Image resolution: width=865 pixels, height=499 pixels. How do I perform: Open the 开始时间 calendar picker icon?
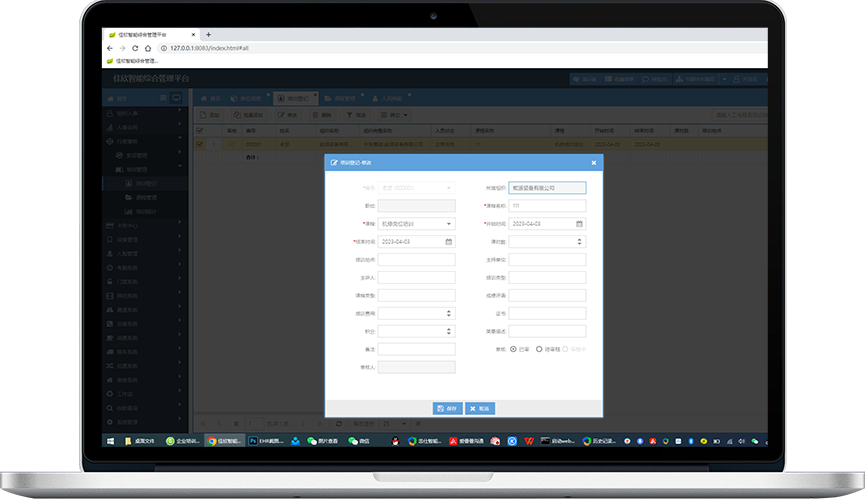pyautogui.click(x=580, y=224)
